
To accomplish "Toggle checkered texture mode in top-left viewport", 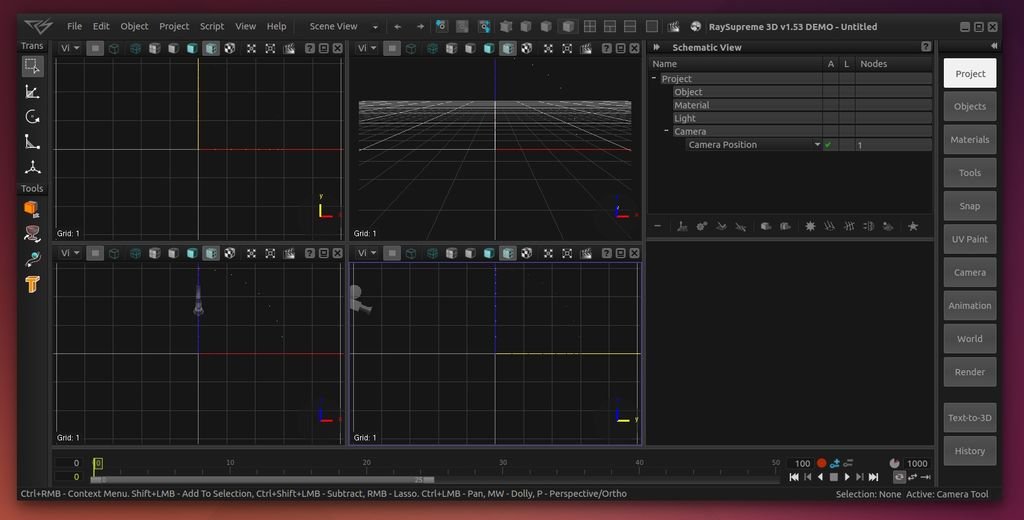I will tap(229, 48).
